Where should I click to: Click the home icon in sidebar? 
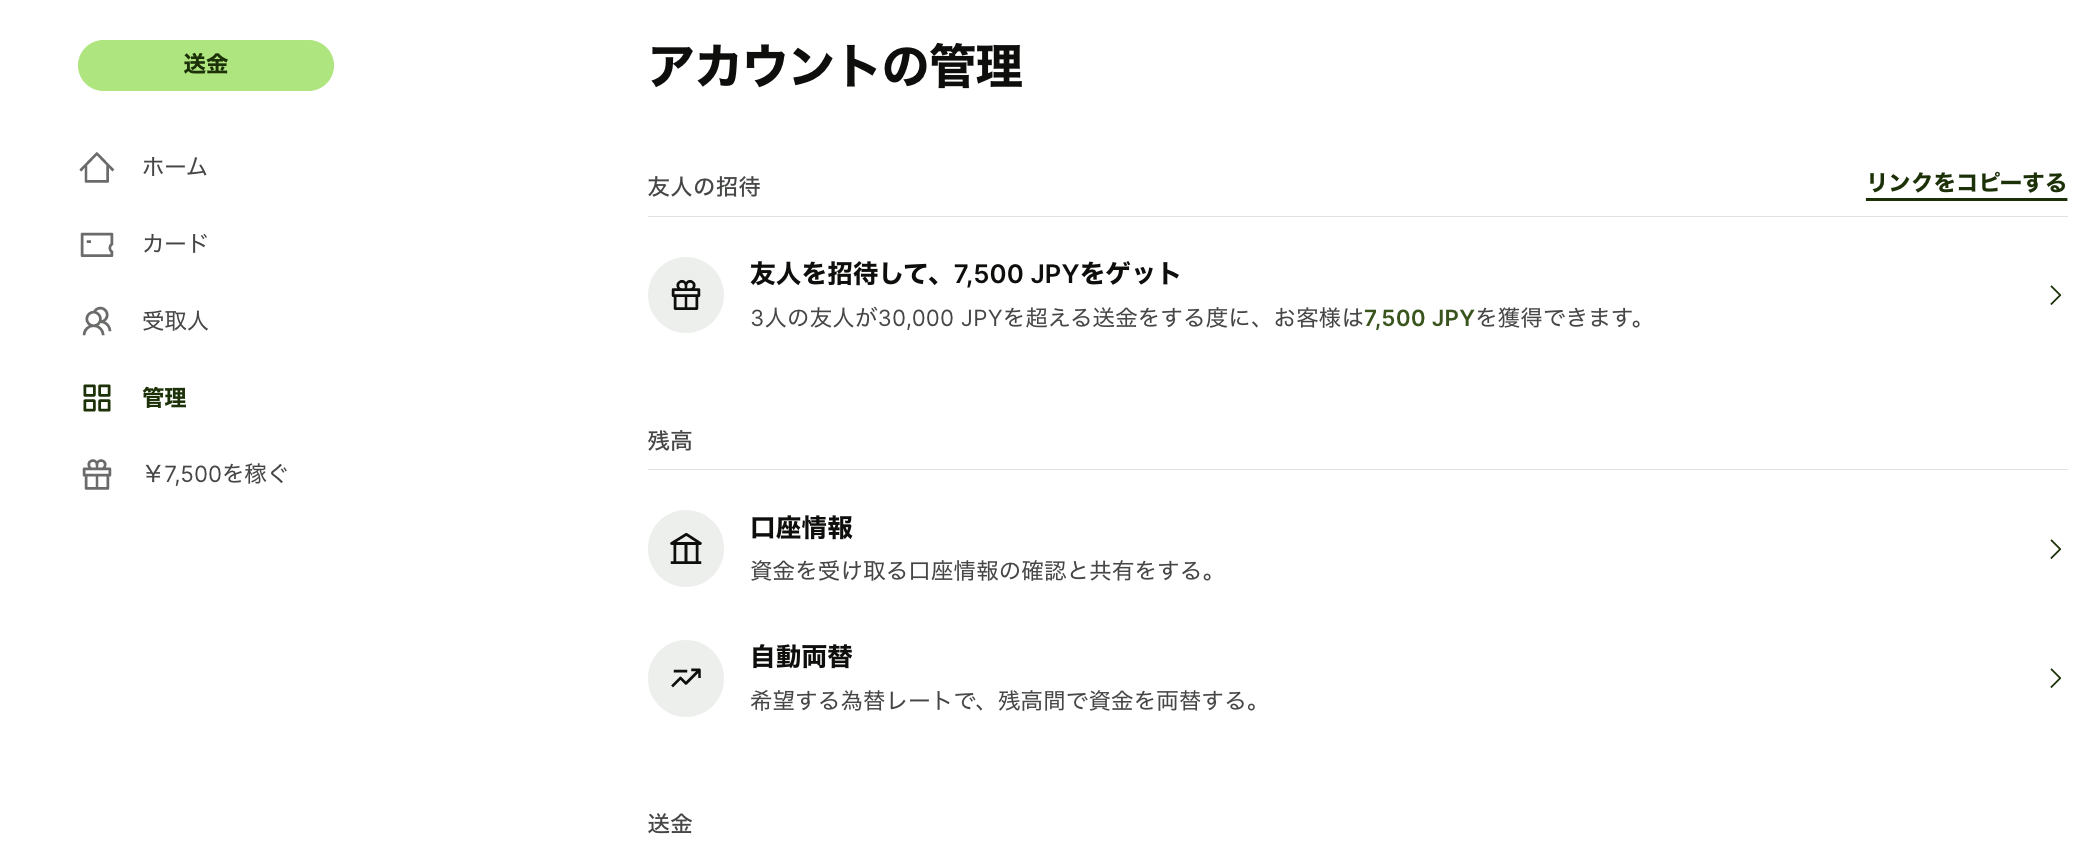click(x=97, y=167)
